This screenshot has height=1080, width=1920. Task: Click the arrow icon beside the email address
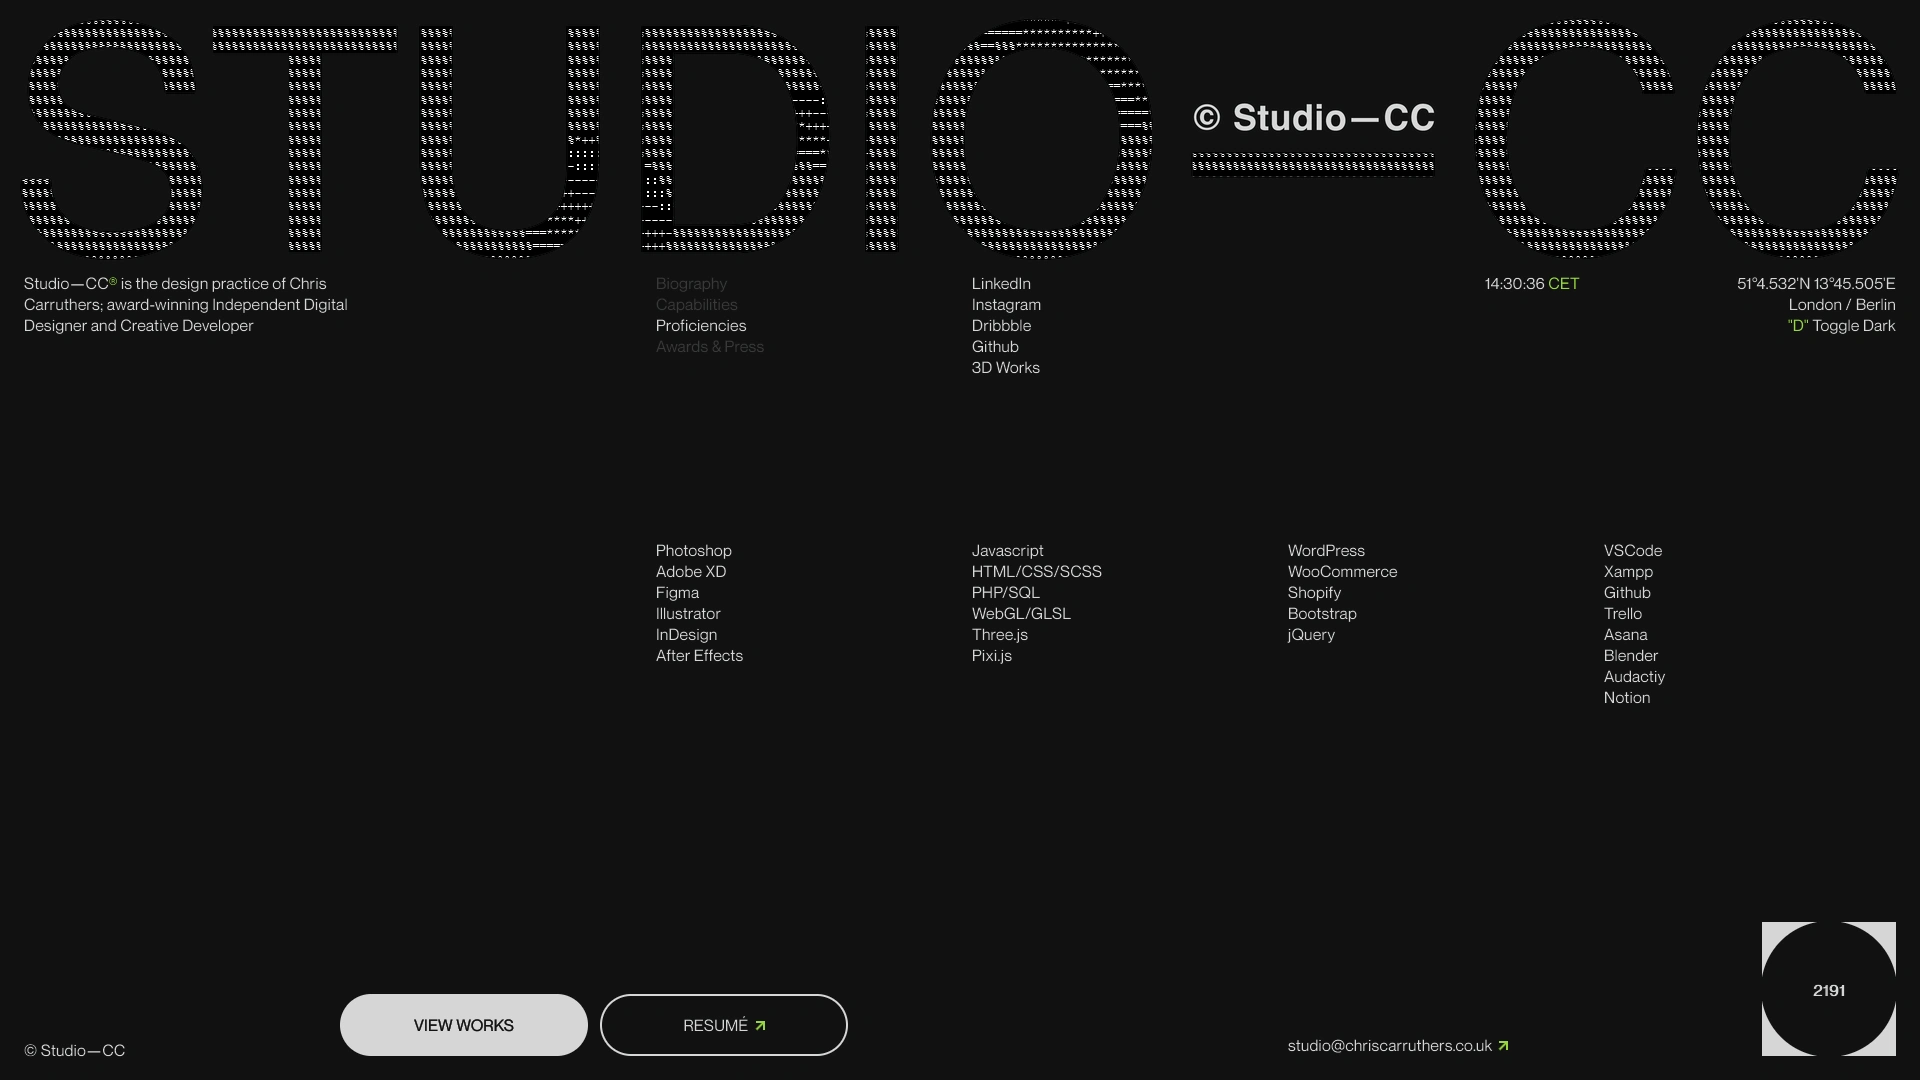point(1503,1046)
